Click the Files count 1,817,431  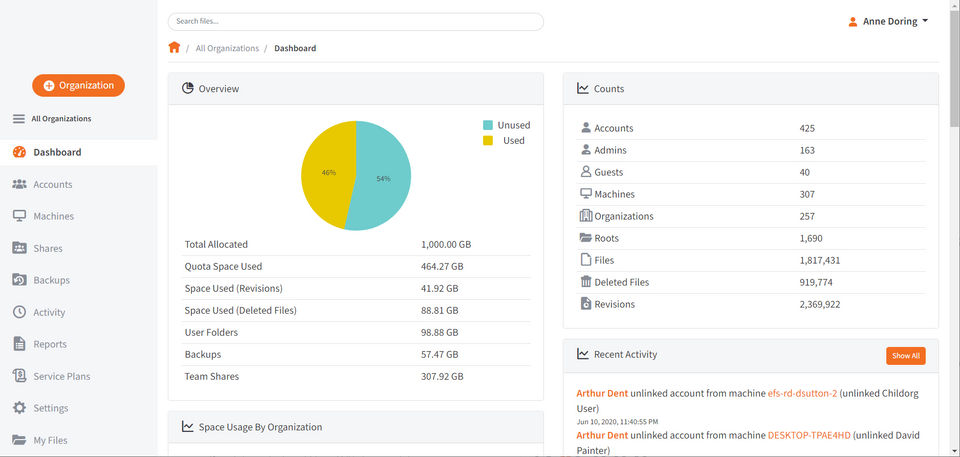[820, 260]
